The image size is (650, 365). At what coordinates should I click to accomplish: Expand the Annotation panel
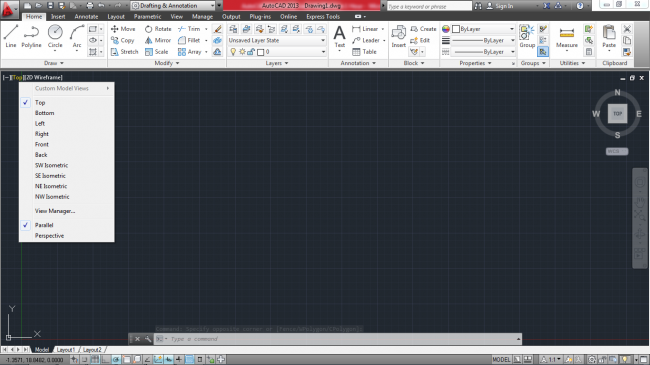pos(358,63)
